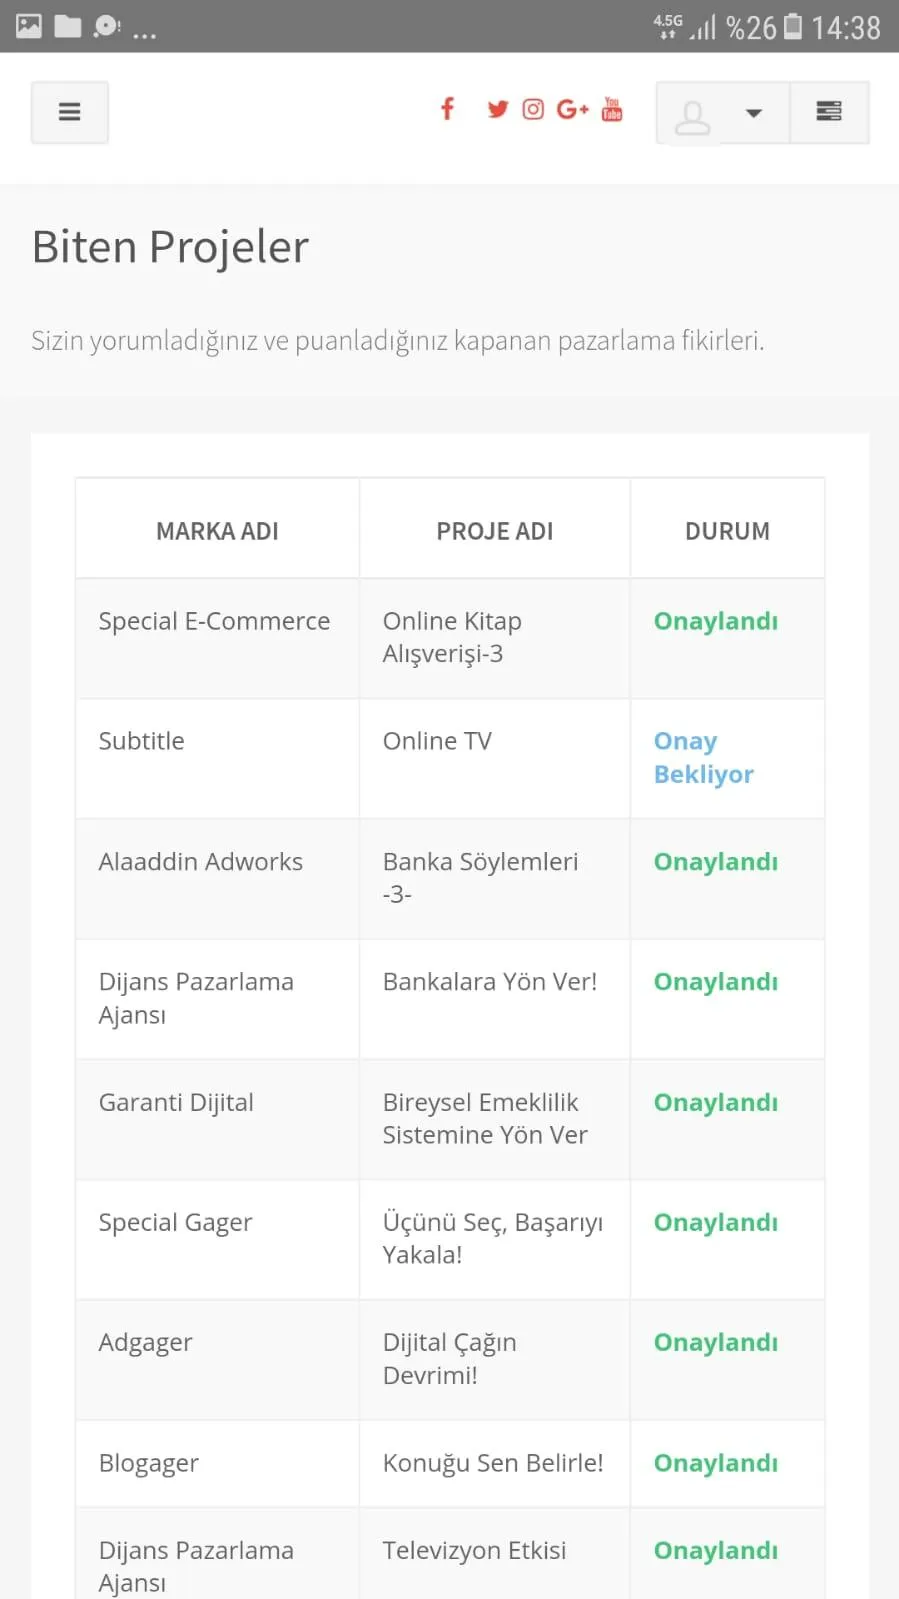
Task: Select the PROJE ADI column header
Action: click(495, 531)
